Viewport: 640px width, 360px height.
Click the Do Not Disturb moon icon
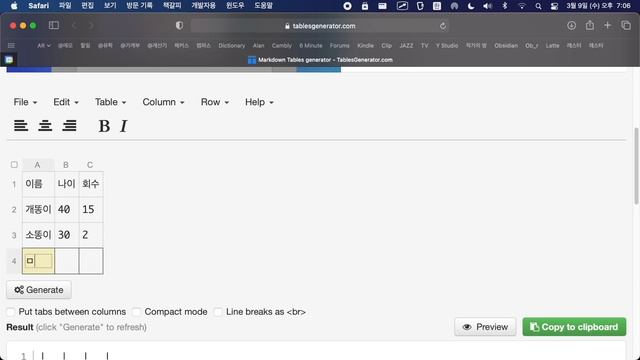coord(471,6)
